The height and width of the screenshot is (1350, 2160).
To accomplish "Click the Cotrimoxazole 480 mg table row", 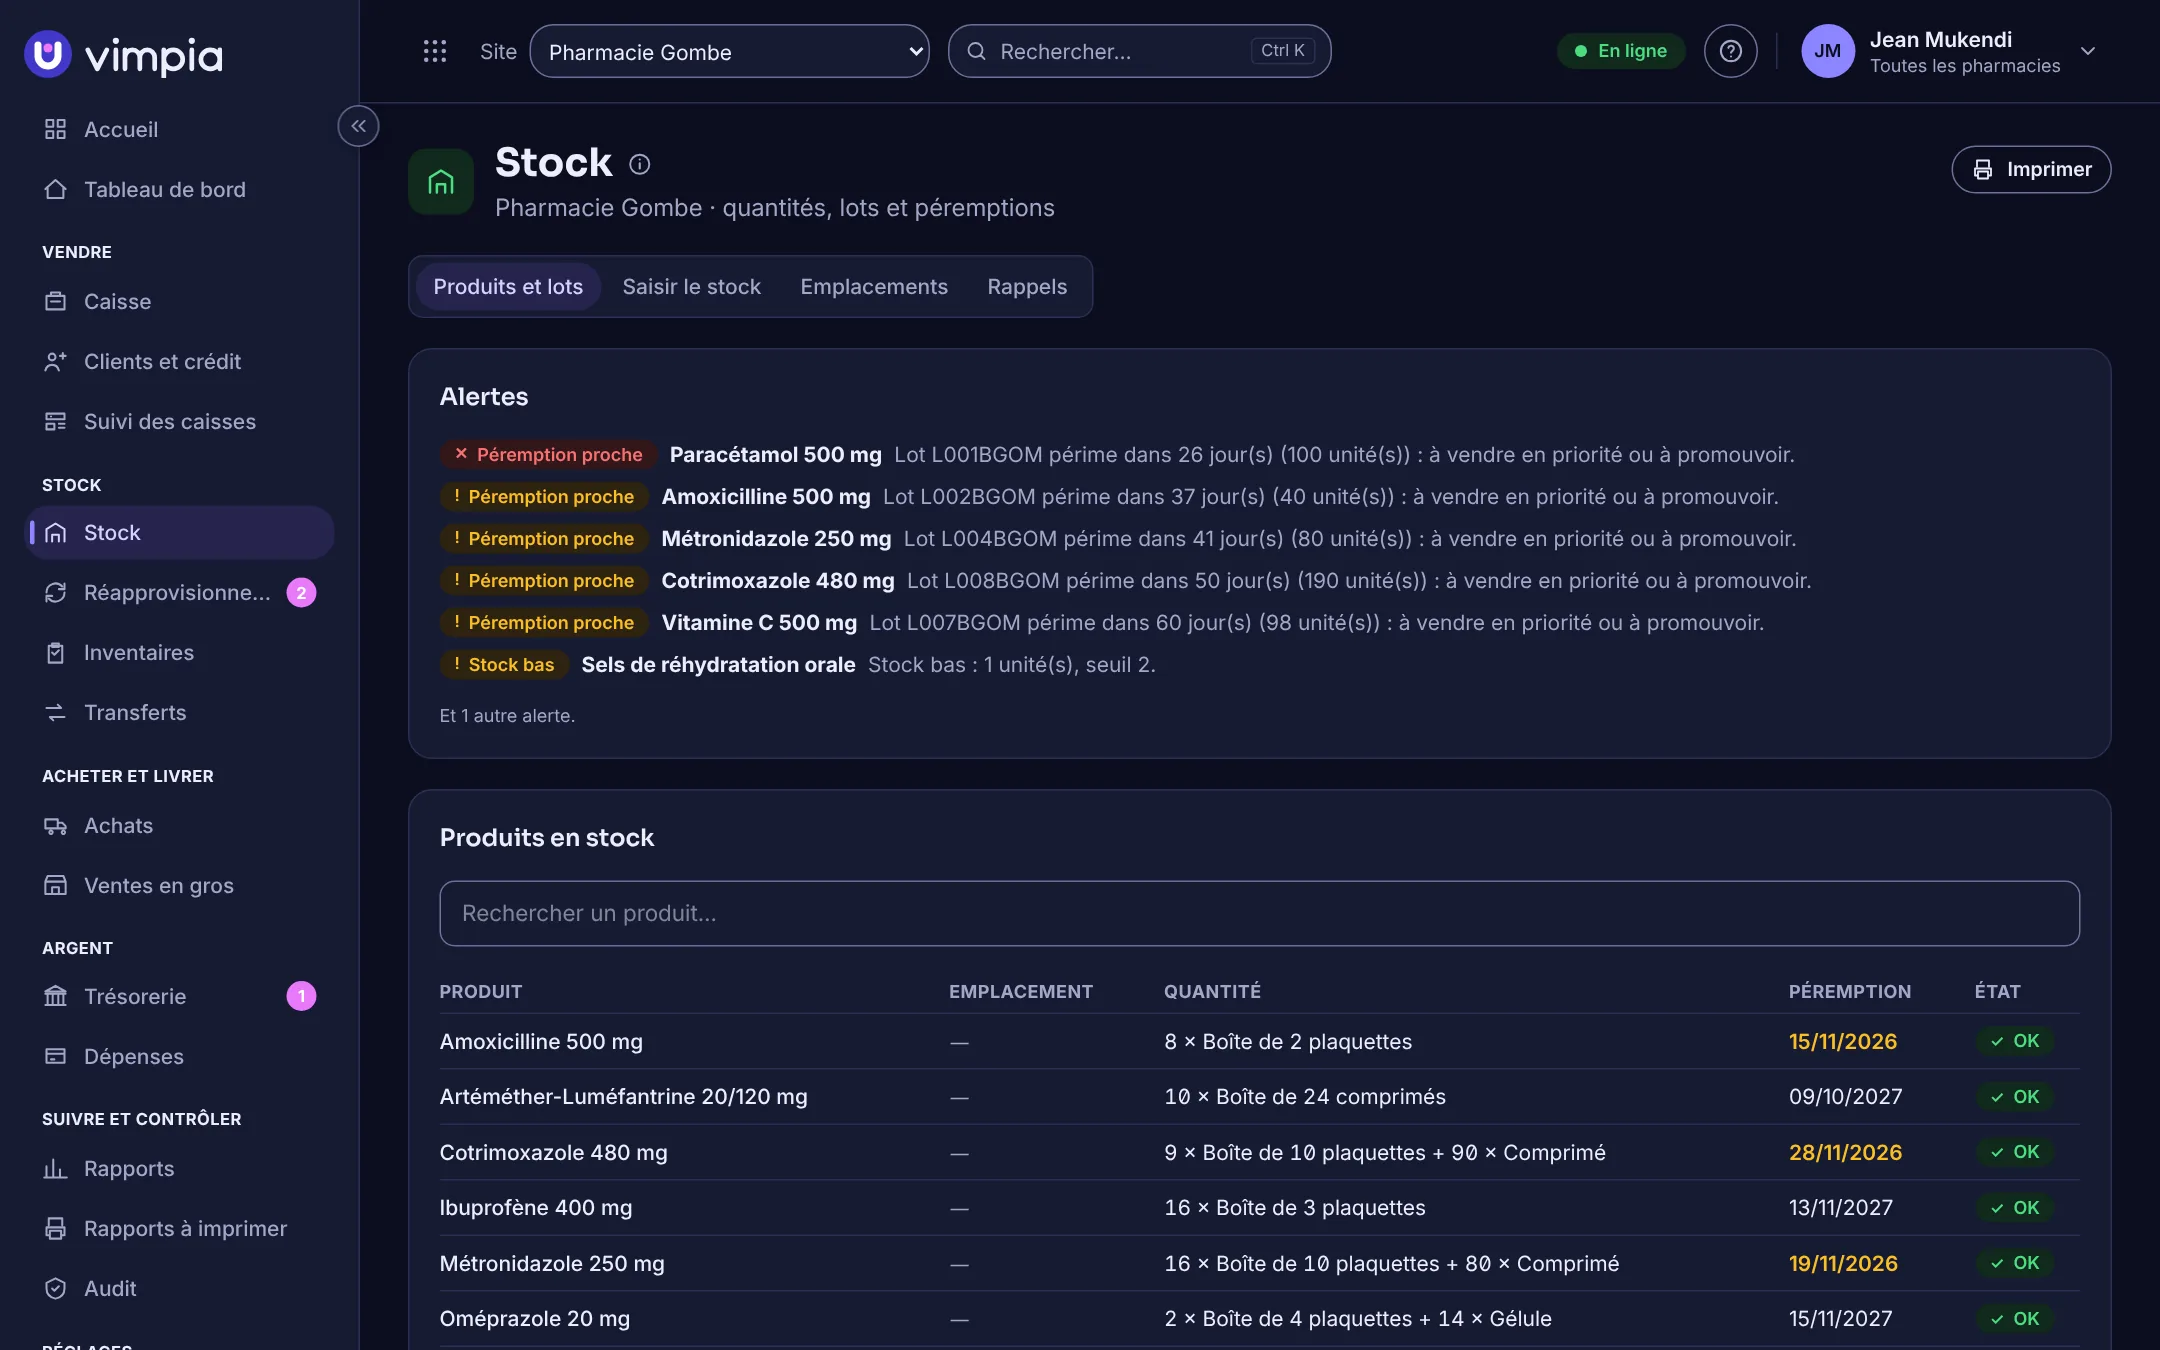I will [1259, 1152].
